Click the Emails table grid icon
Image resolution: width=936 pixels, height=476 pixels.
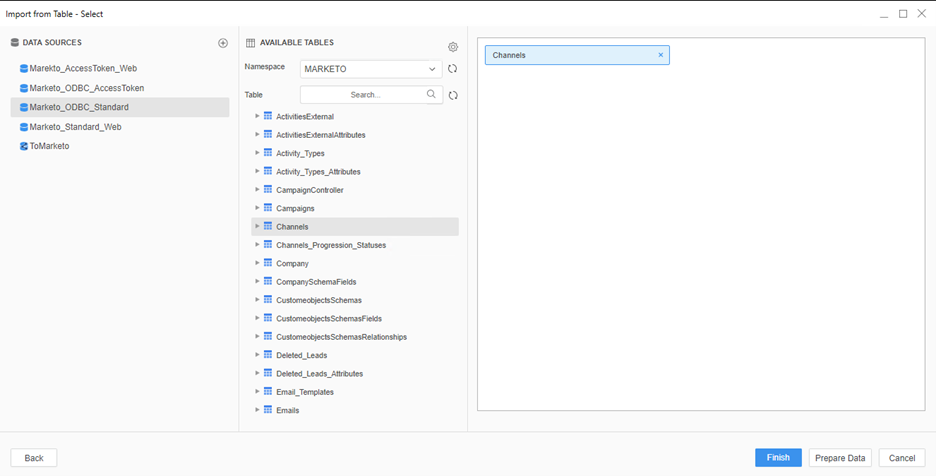(x=268, y=410)
